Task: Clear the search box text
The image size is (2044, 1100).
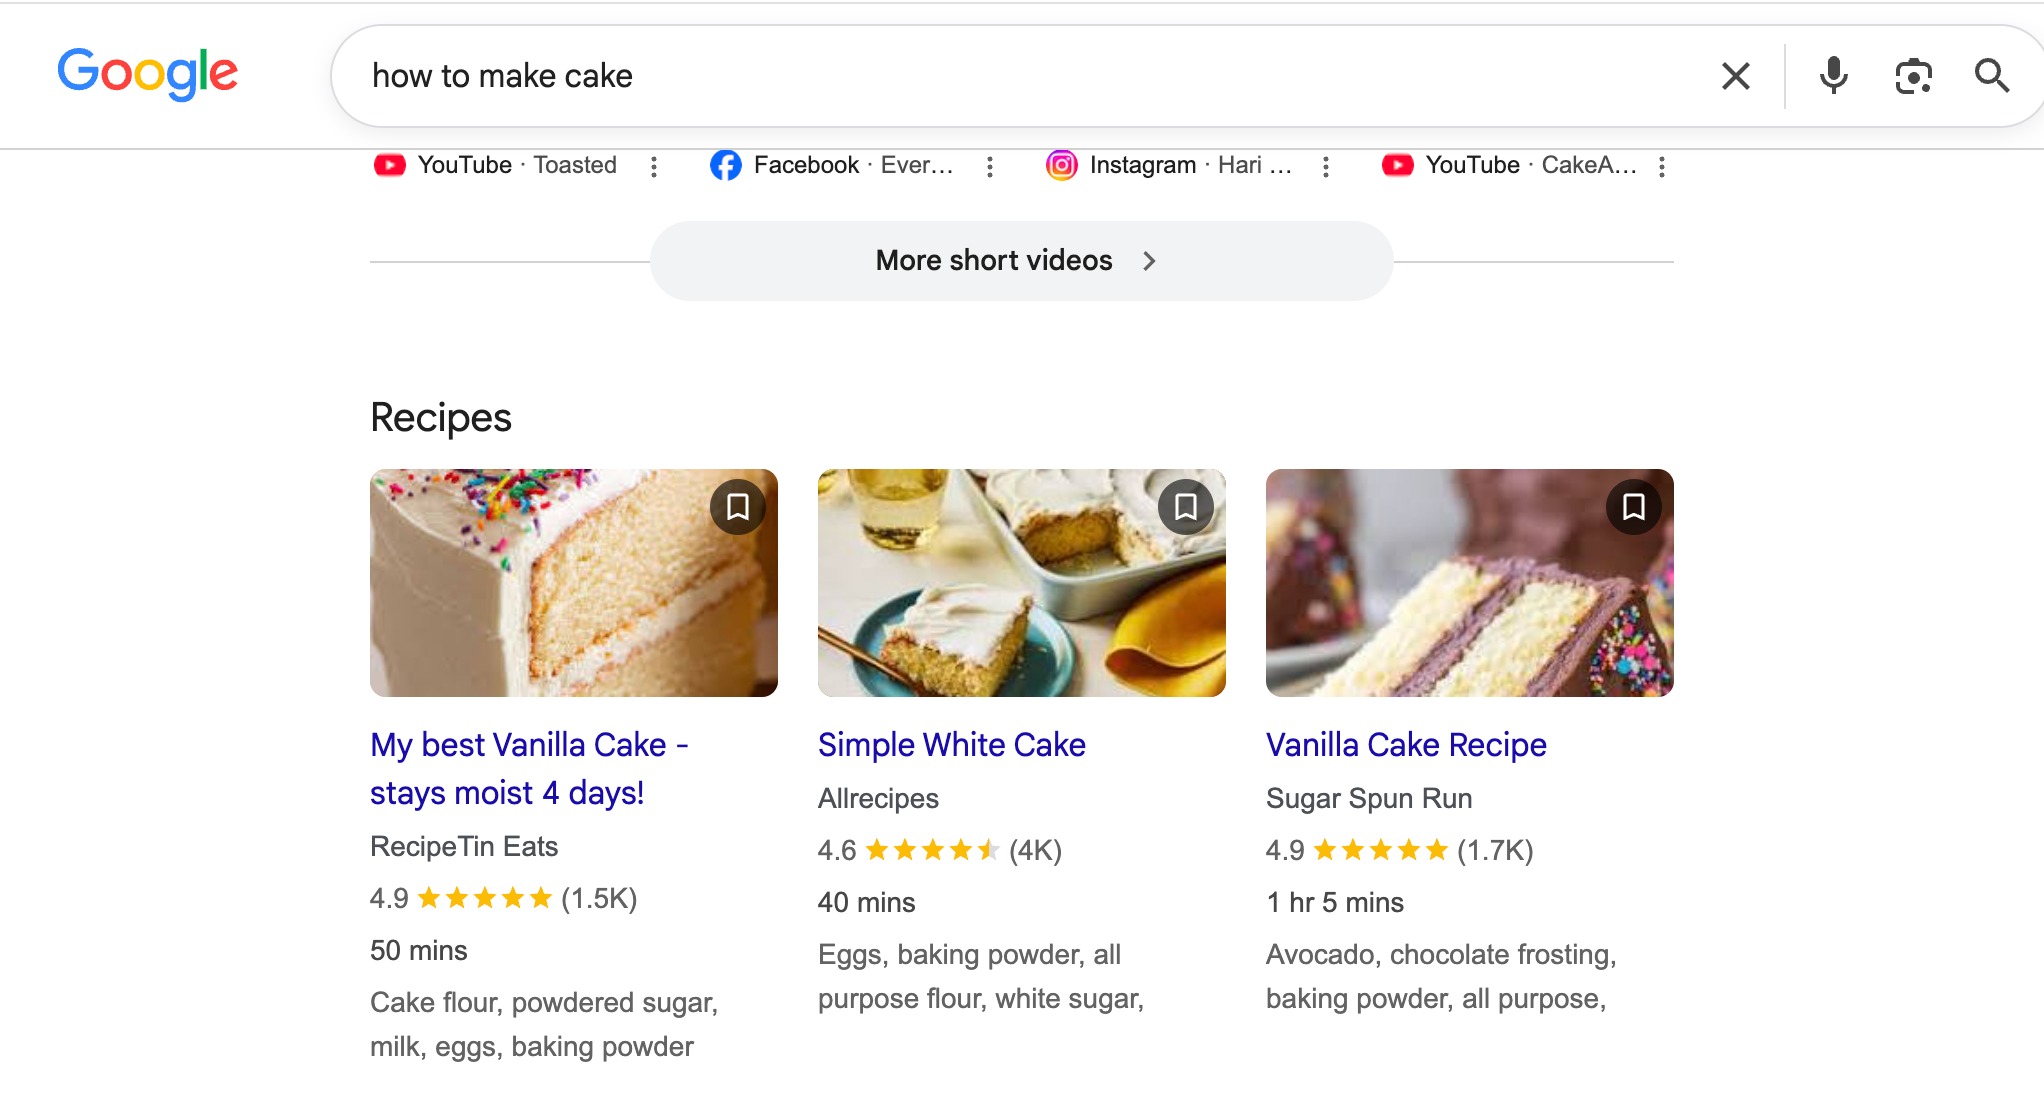Action: point(1735,76)
